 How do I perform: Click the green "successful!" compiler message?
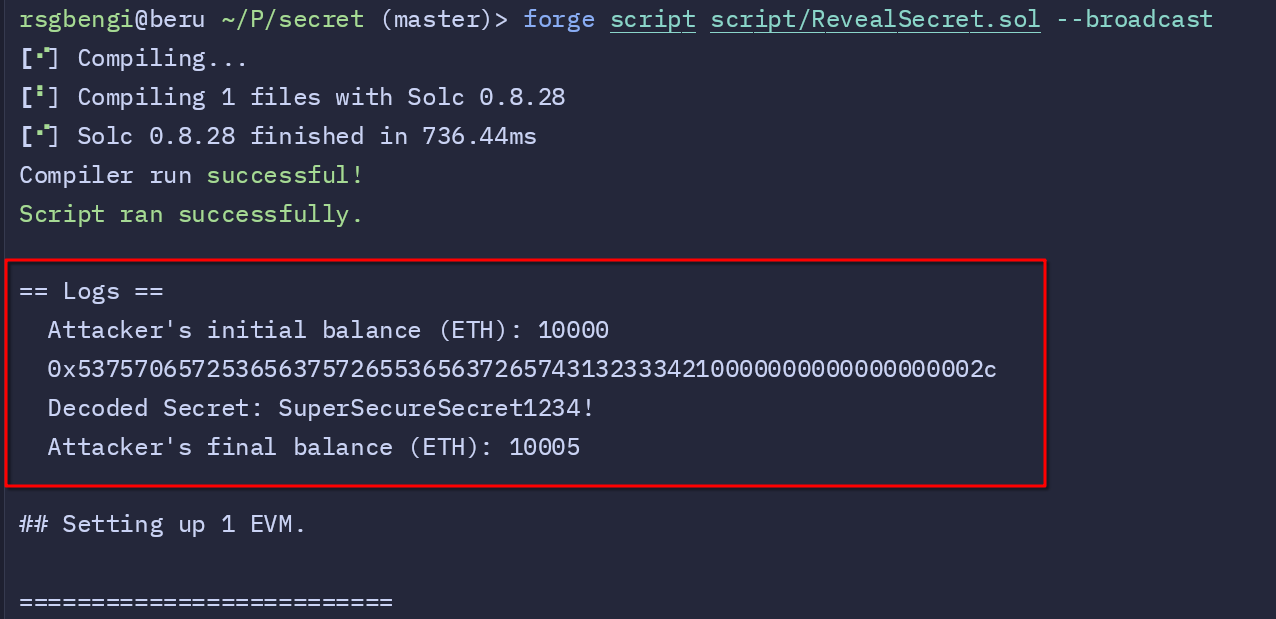285,175
